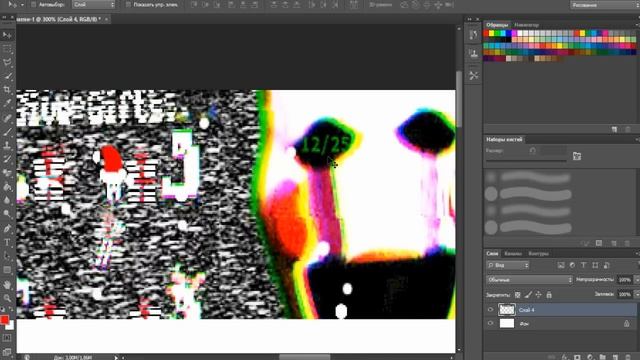This screenshot has width=640, height=360.
Task: Toggle lock image pixels brush icon
Action: (528, 294)
